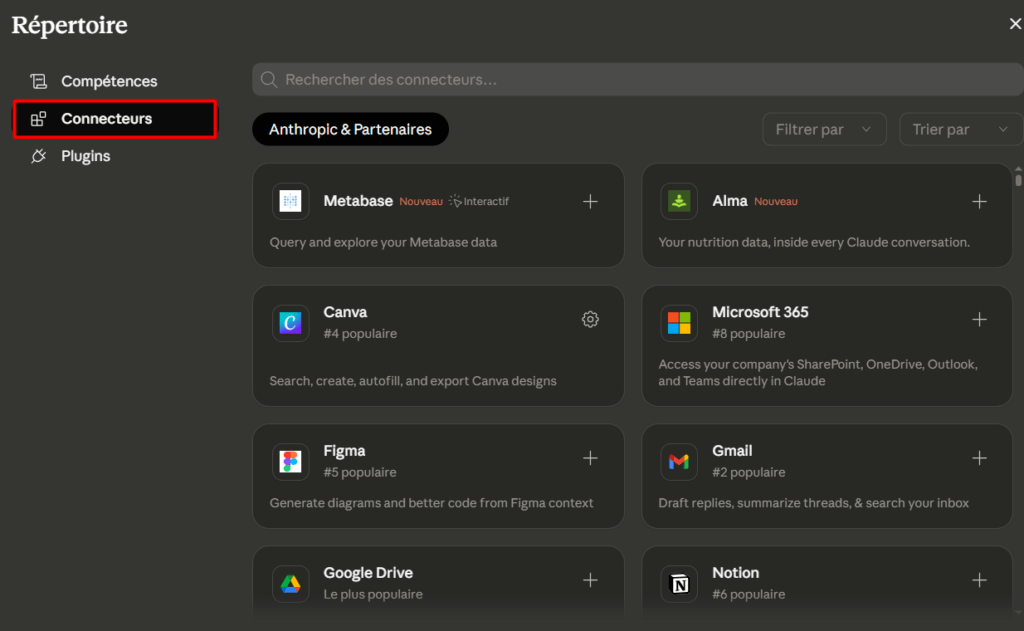Open the Filtrer par dropdown
Viewport: 1024px width, 631px height.
(824, 129)
